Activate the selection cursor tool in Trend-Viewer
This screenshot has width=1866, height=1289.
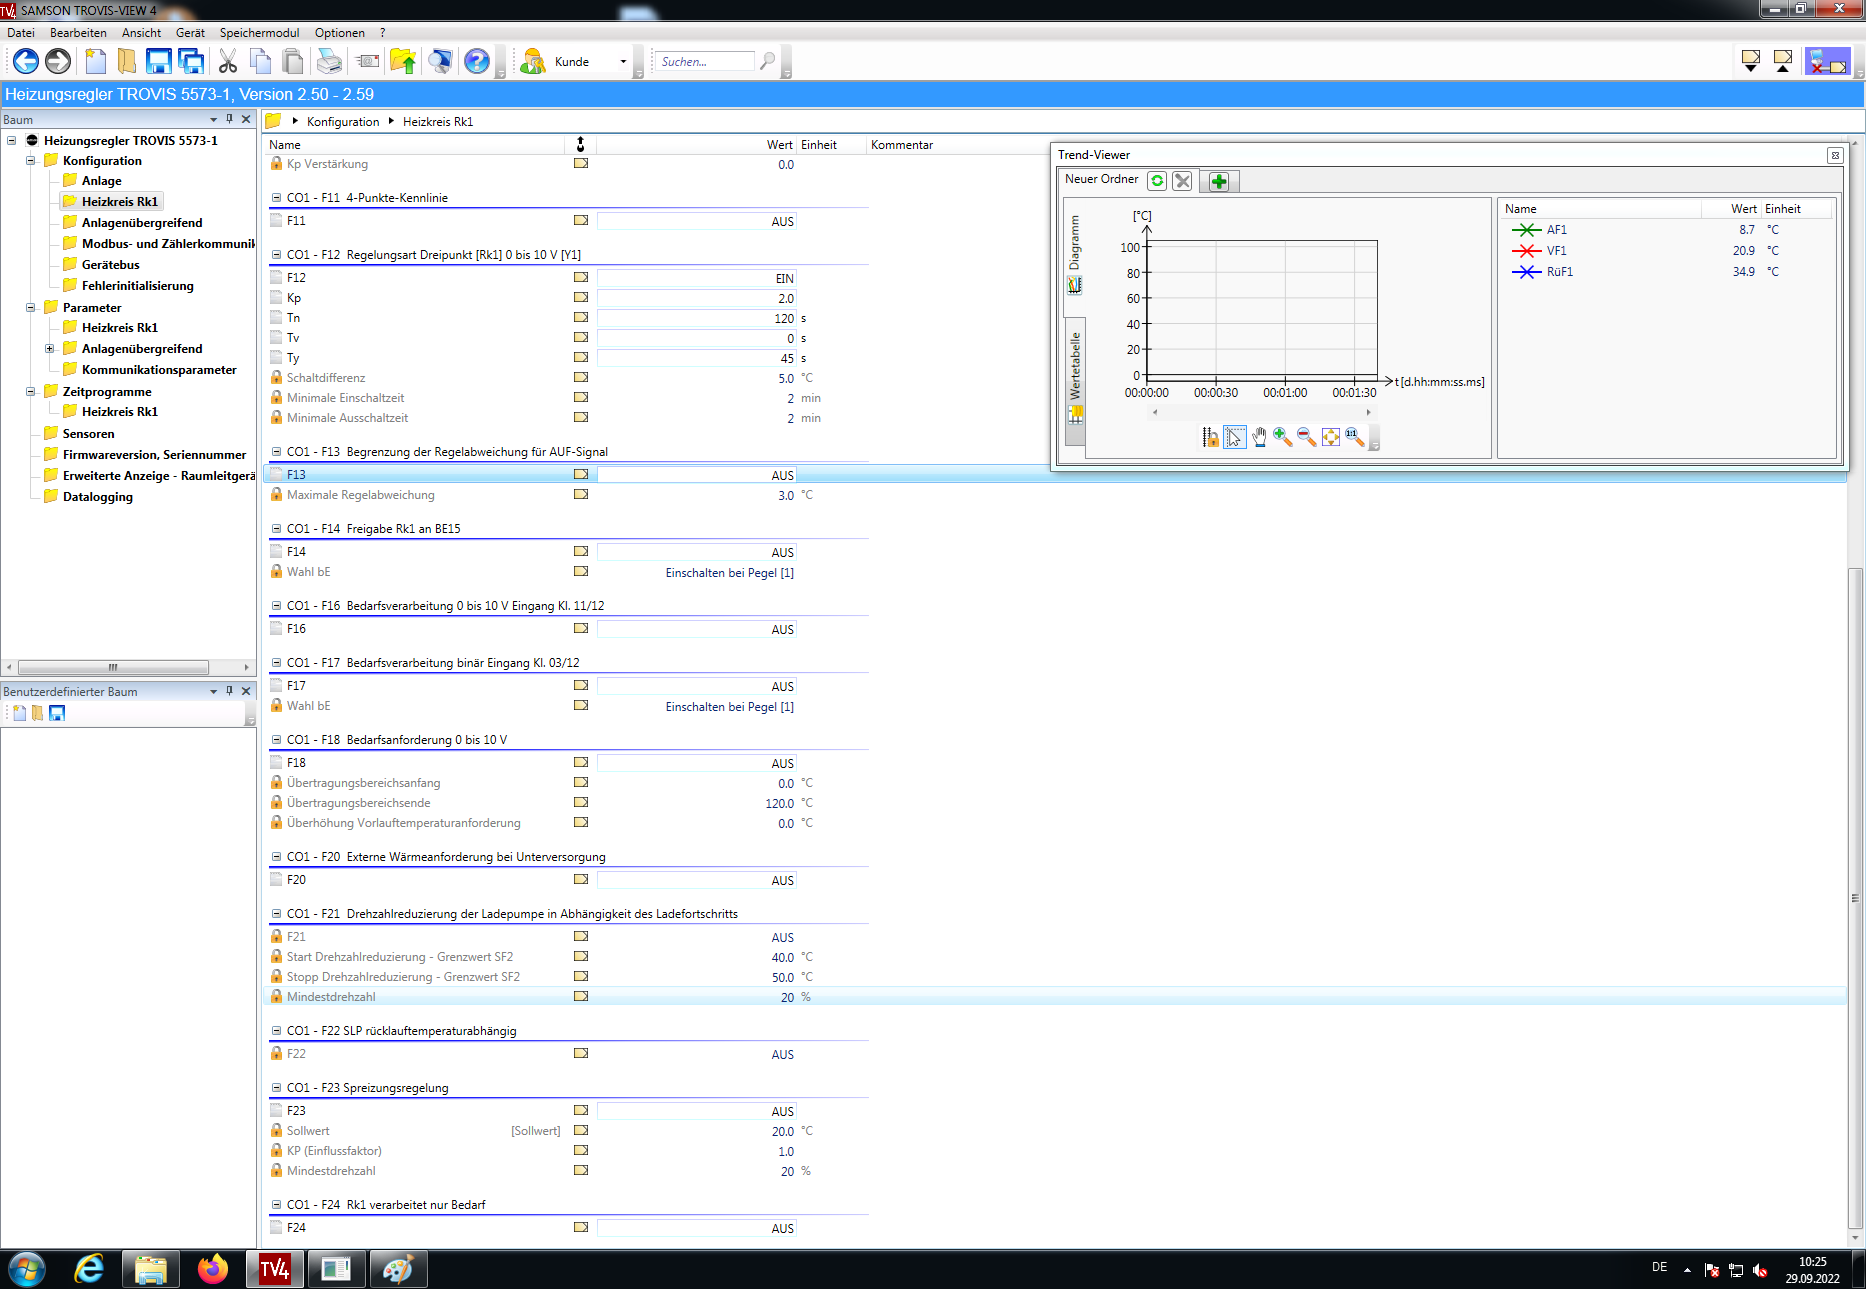[1235, 437]
